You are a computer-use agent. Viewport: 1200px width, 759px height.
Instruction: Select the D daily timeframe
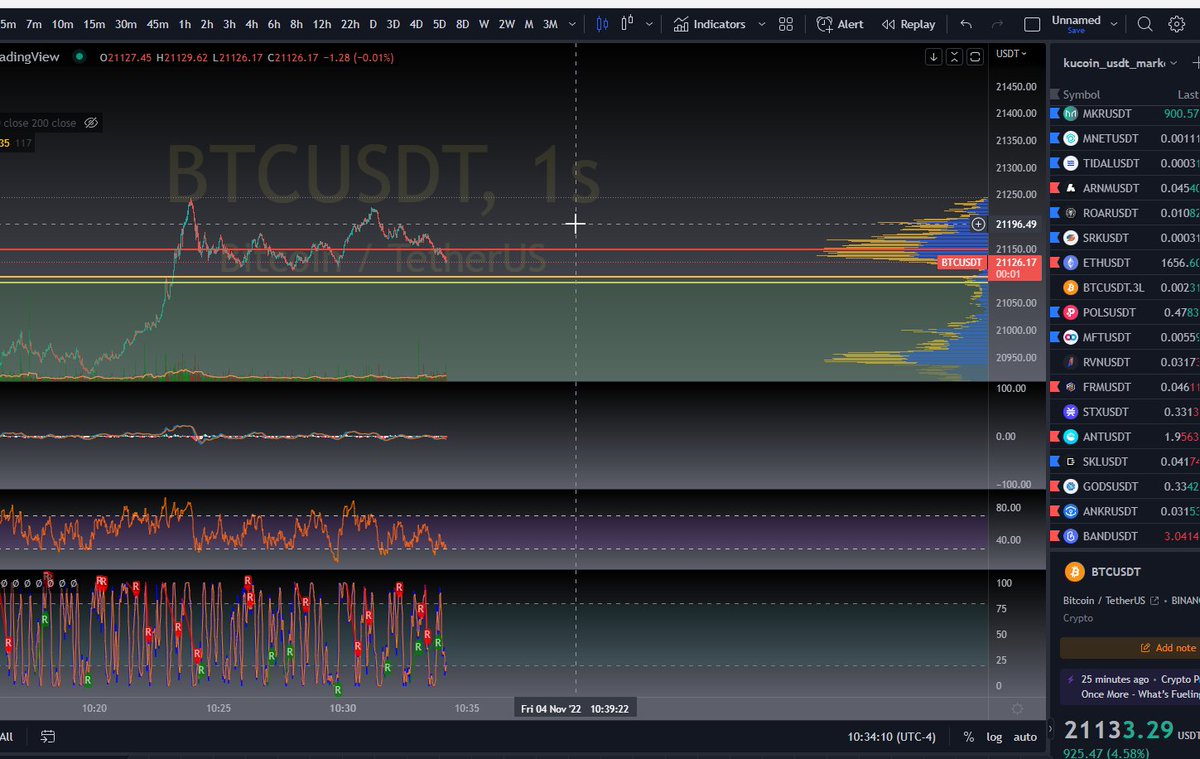[x=373, y=24]
